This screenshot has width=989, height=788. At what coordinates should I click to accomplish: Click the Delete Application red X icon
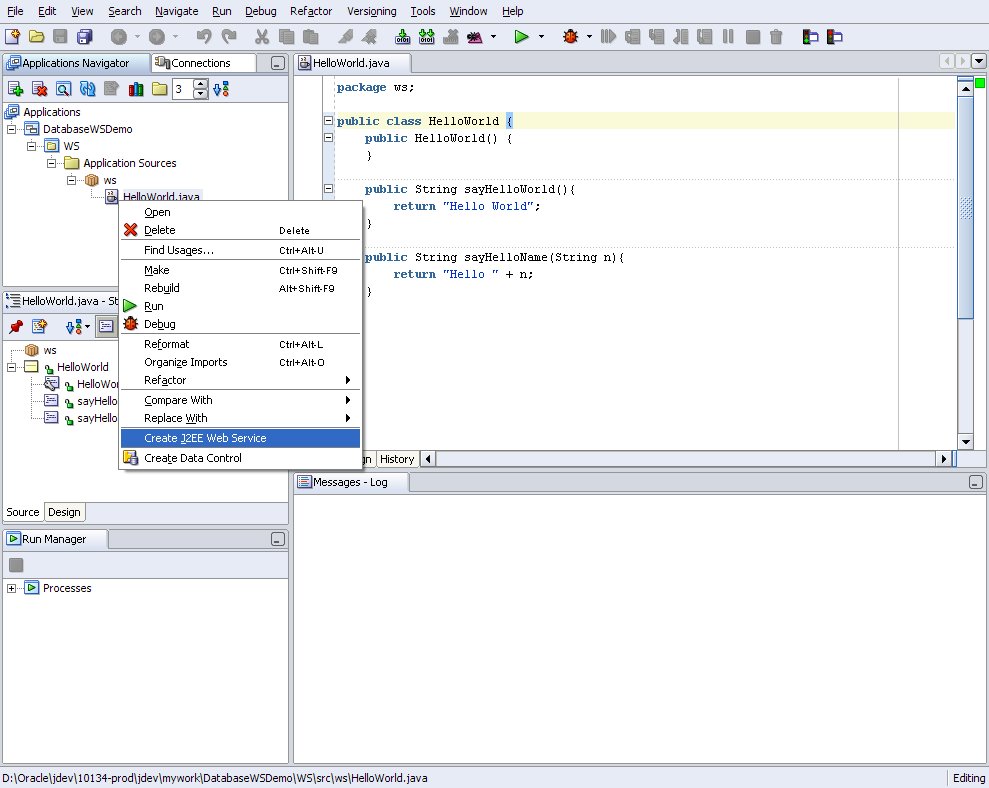(39, 89)
